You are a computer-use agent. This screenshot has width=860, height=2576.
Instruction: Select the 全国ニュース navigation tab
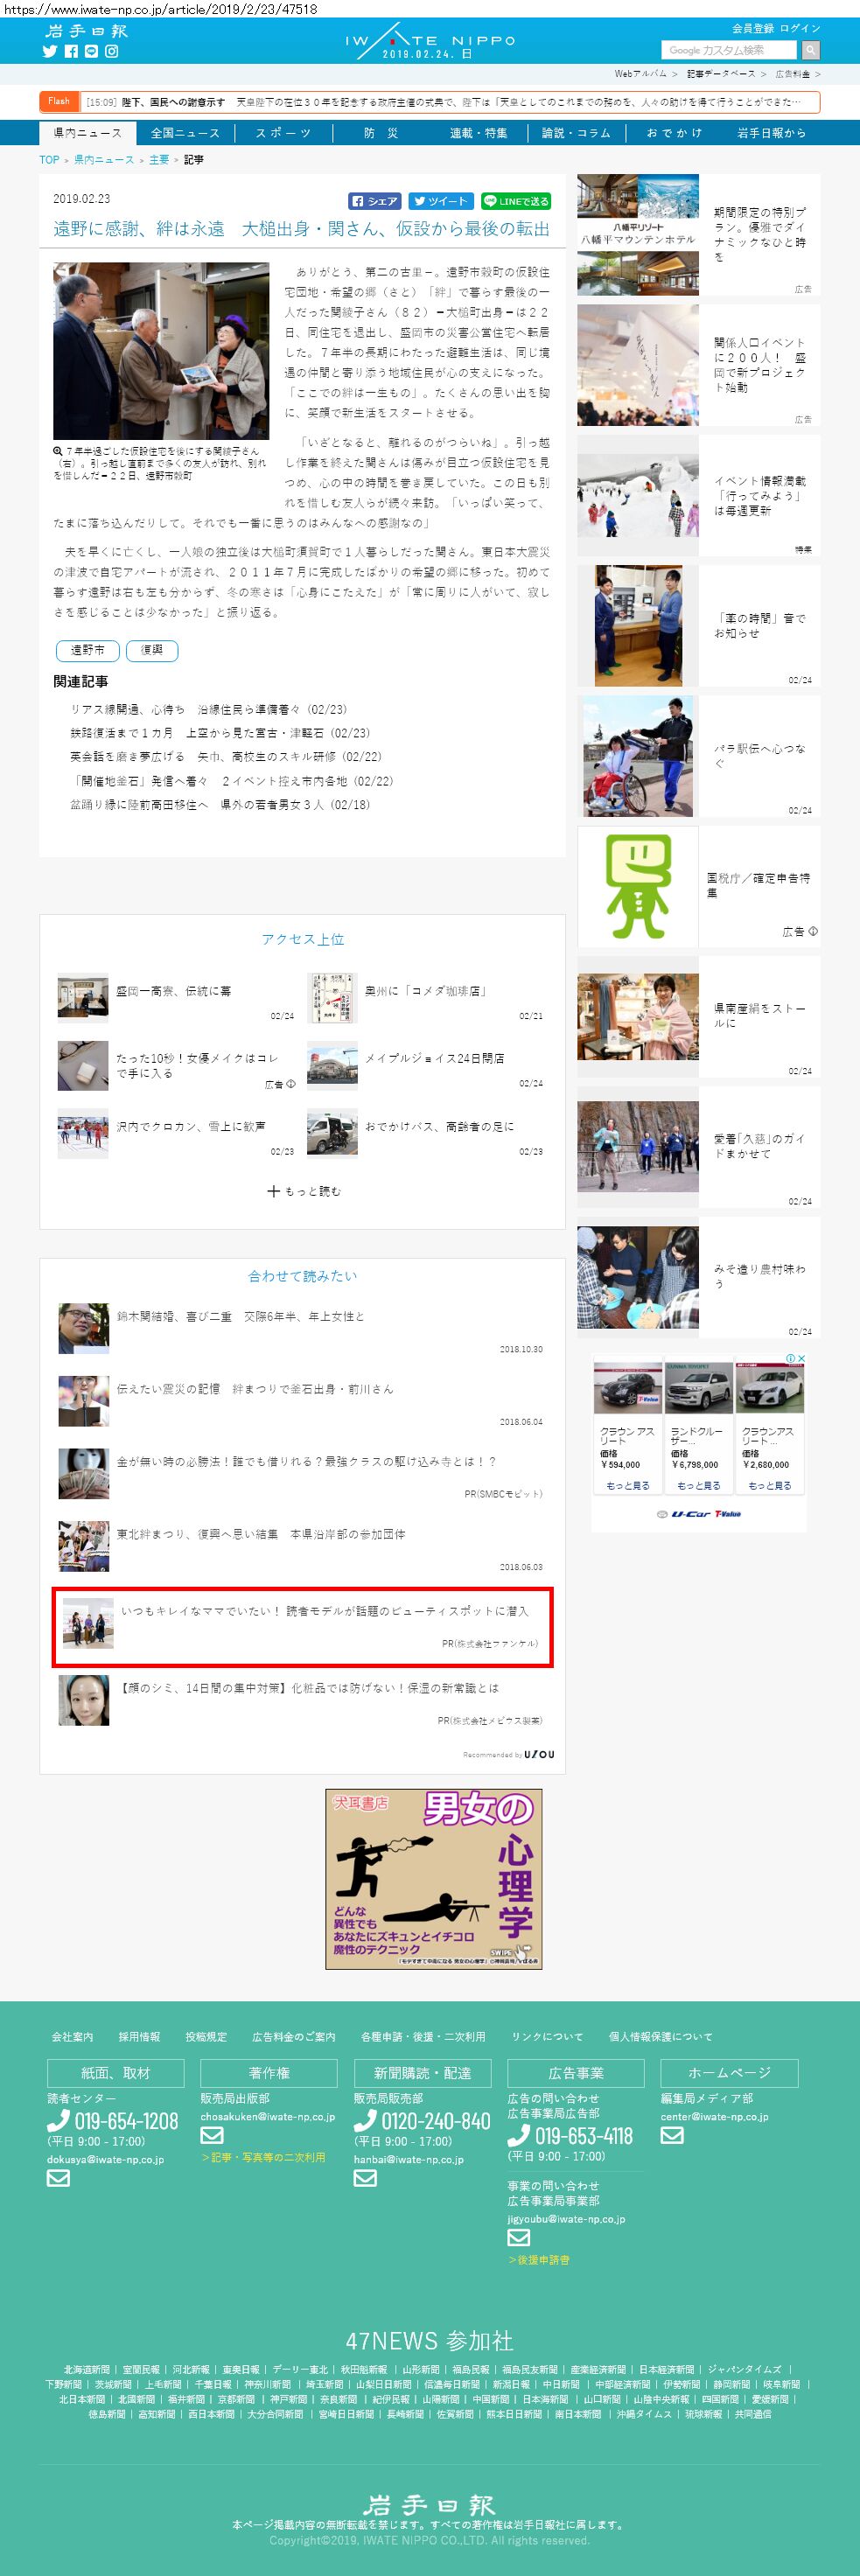[185, 133]
